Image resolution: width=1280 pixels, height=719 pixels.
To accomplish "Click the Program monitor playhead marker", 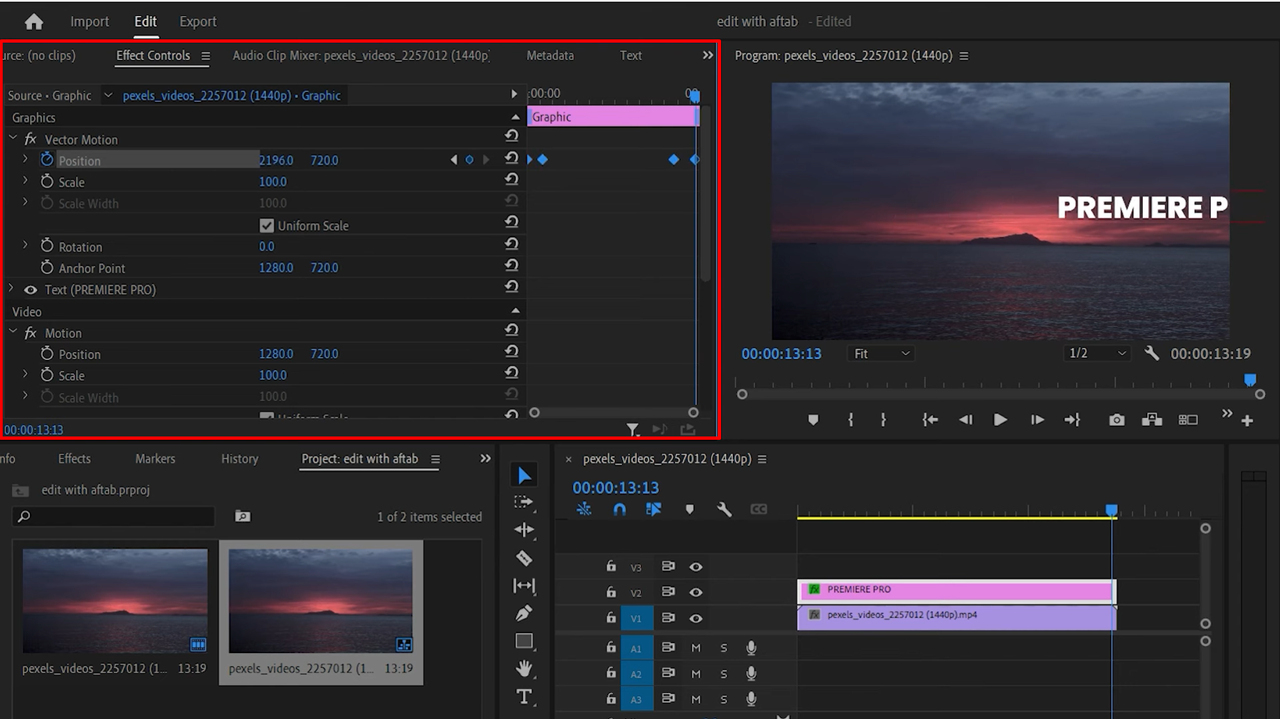I will point(1249,380).
